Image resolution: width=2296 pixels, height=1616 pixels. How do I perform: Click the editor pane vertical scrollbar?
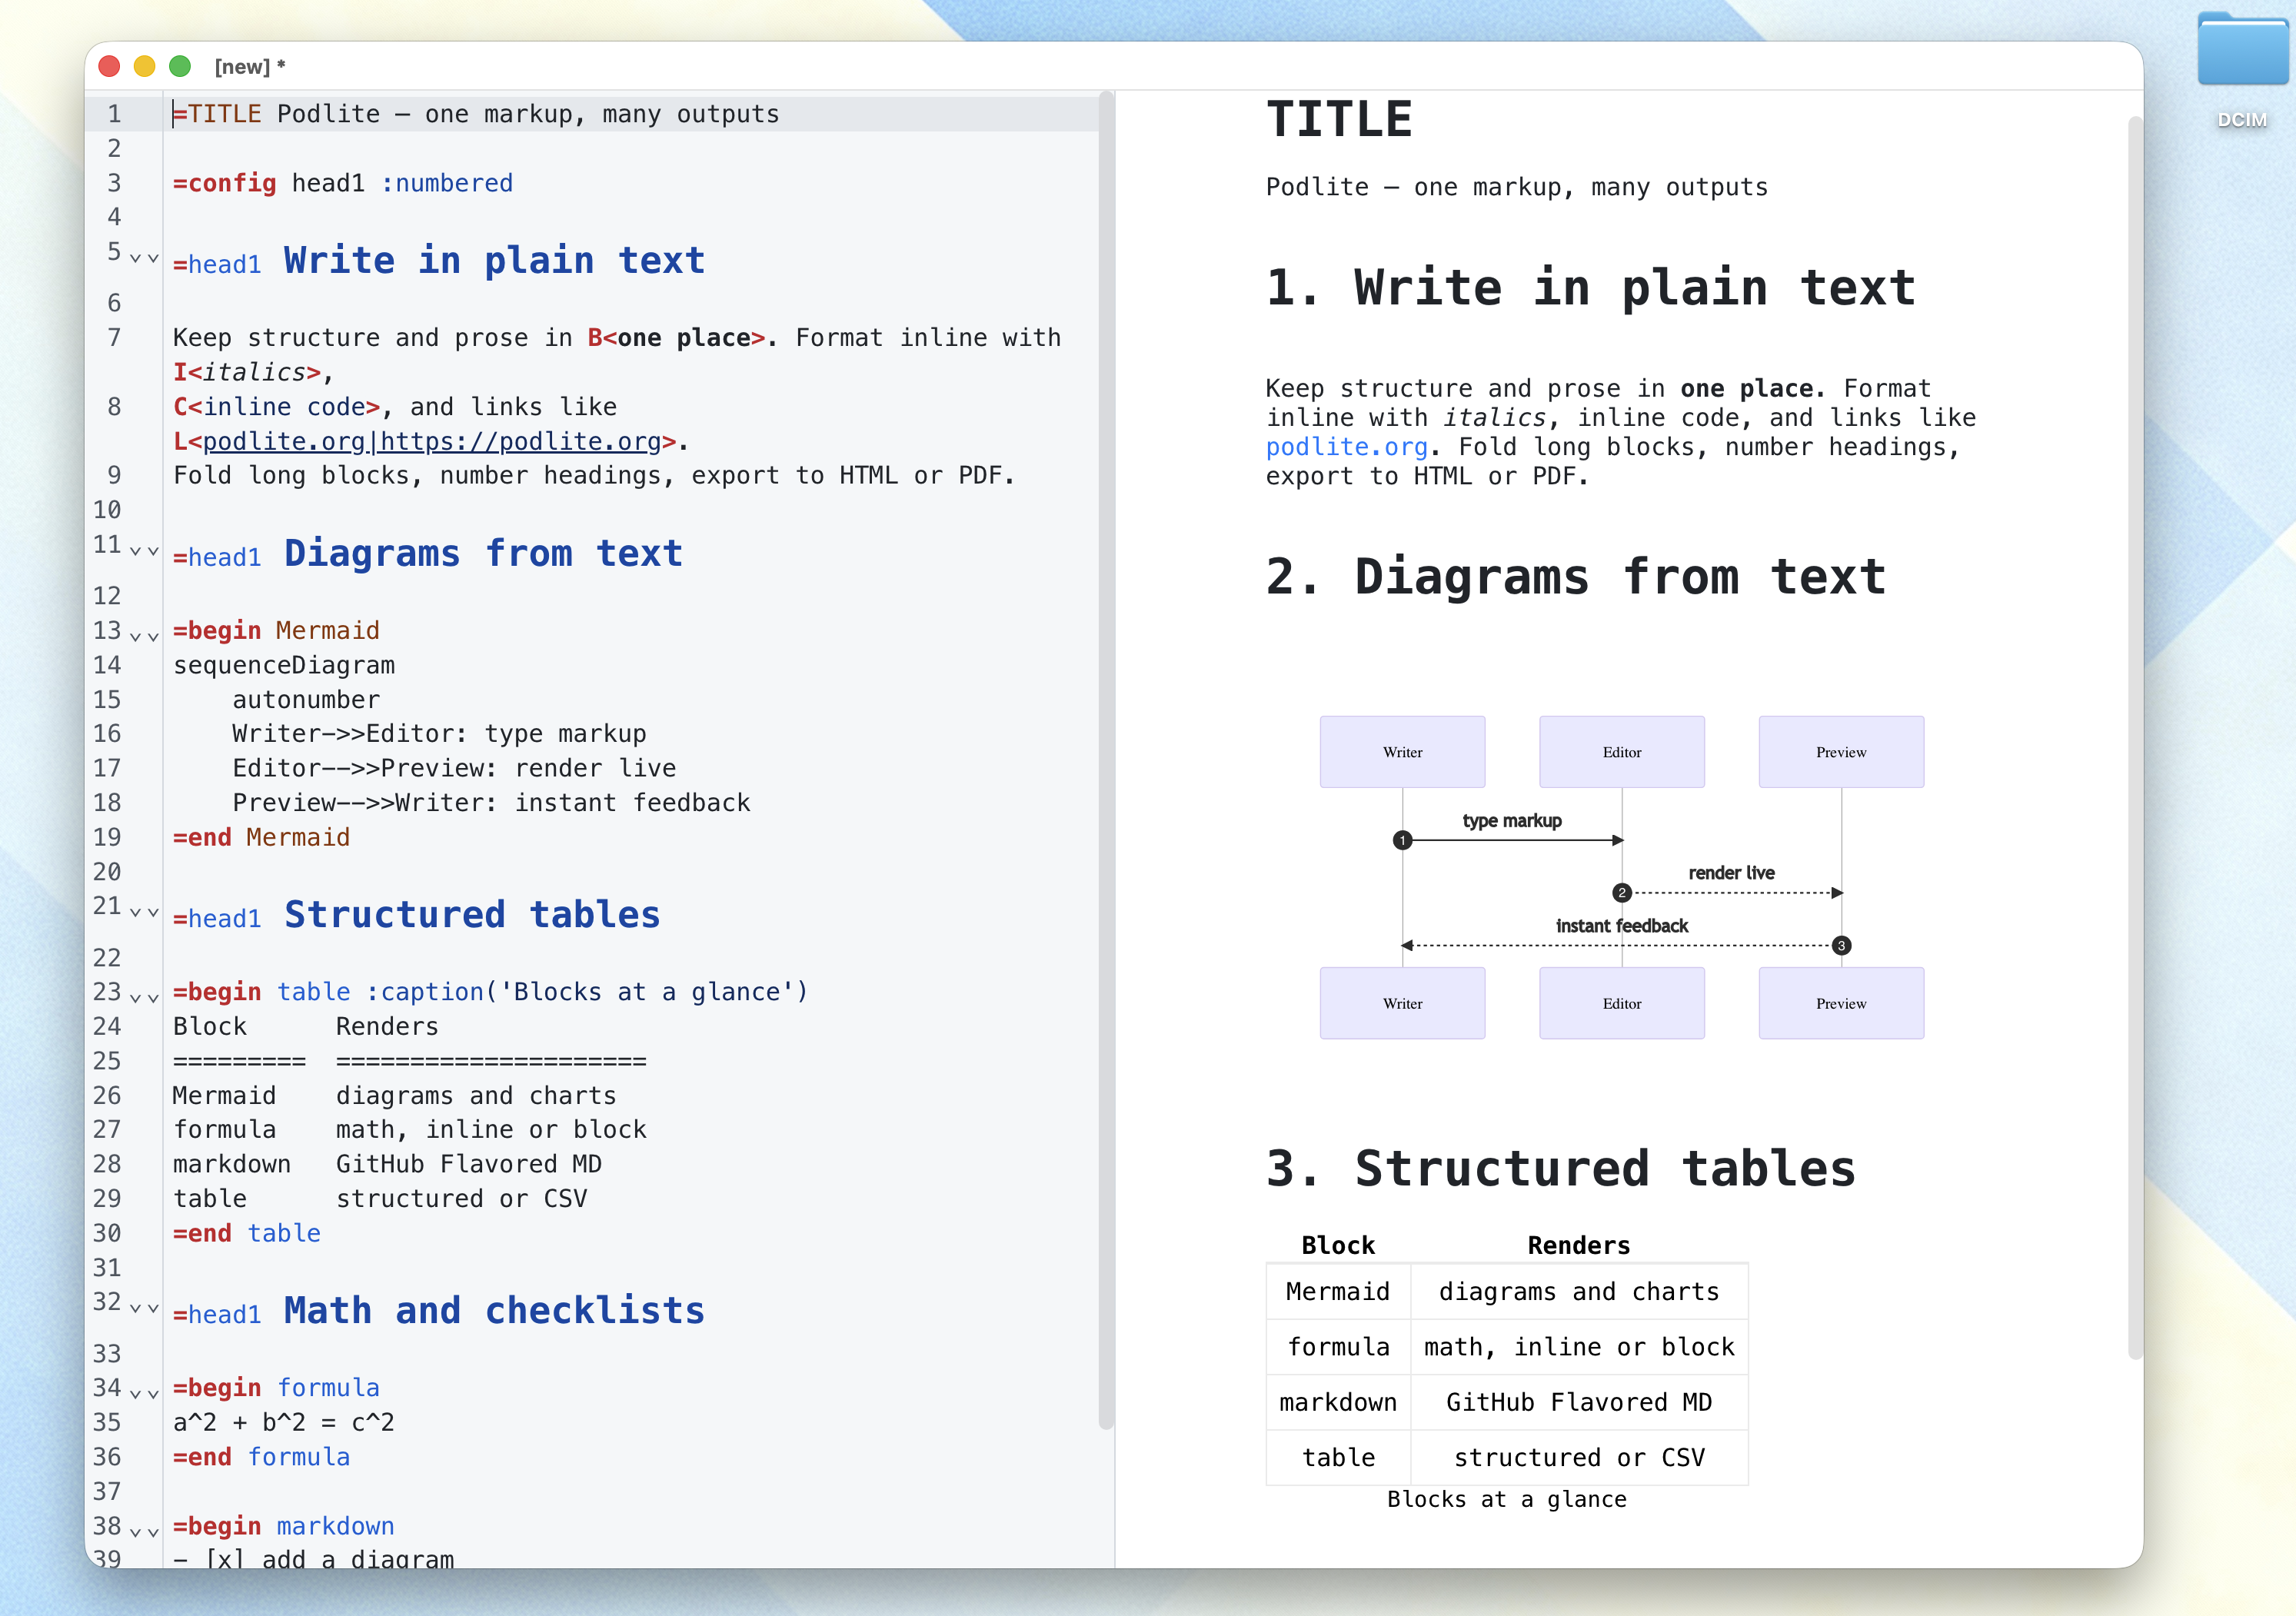1105,760
